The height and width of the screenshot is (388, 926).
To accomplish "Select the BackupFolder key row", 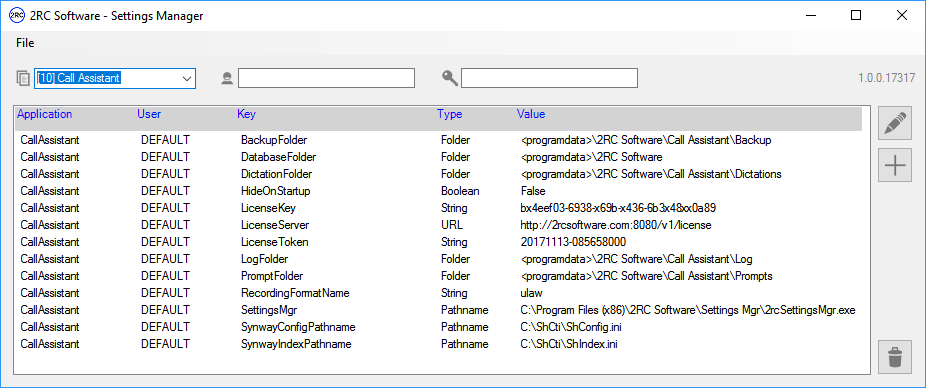I will 438,140.
